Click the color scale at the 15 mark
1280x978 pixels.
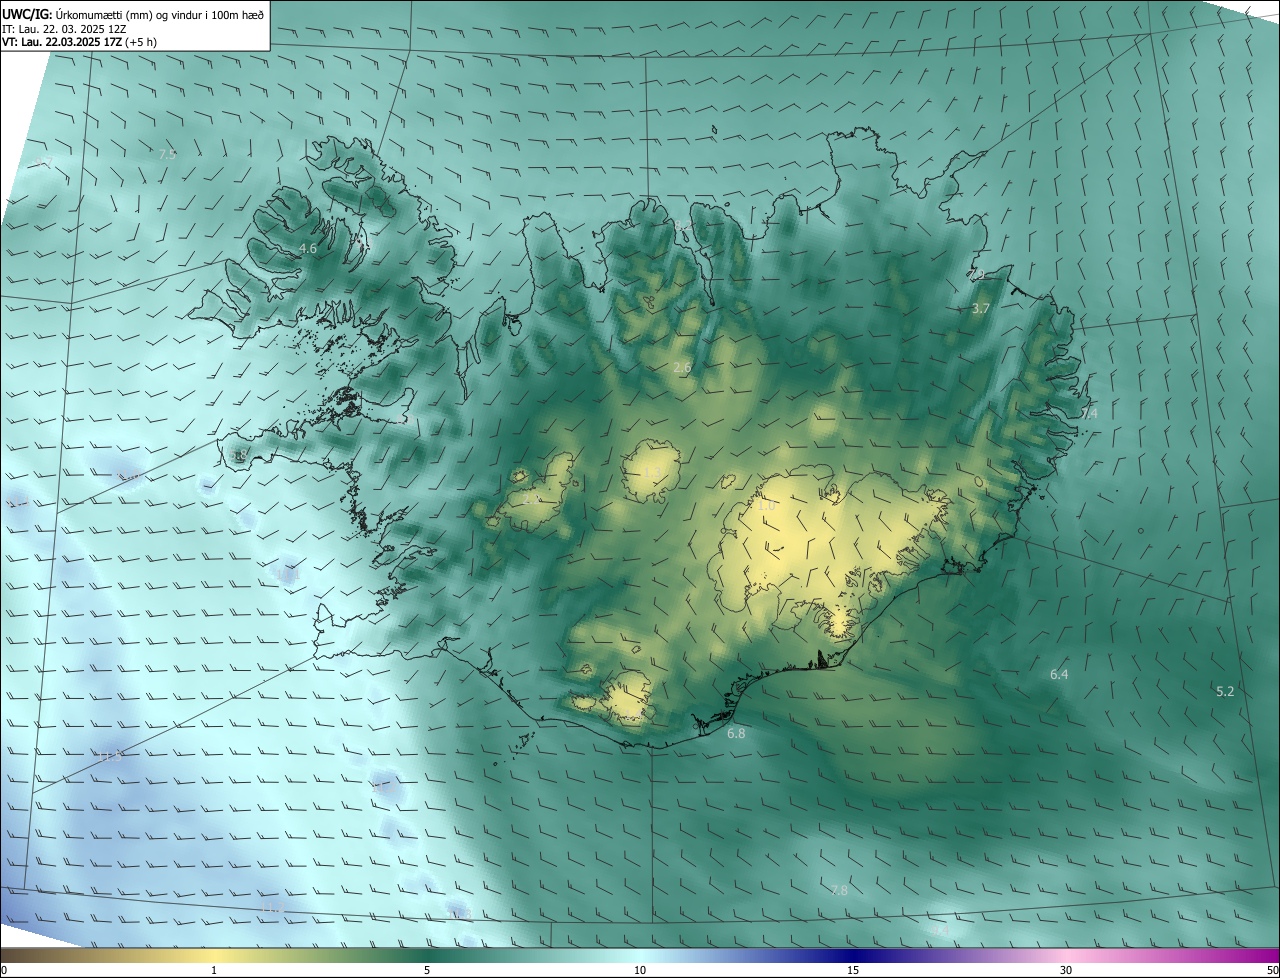pos(853,970)
